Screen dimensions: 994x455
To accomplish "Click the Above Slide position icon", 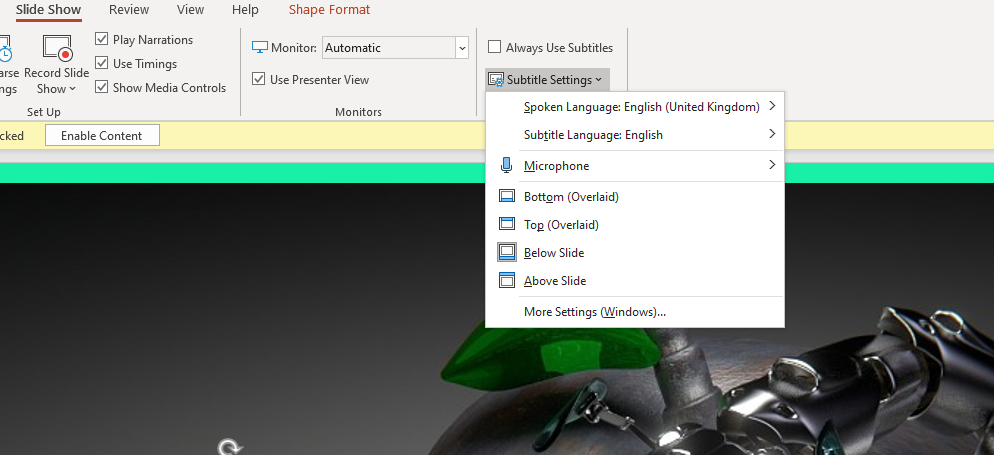I will (507, 280).
